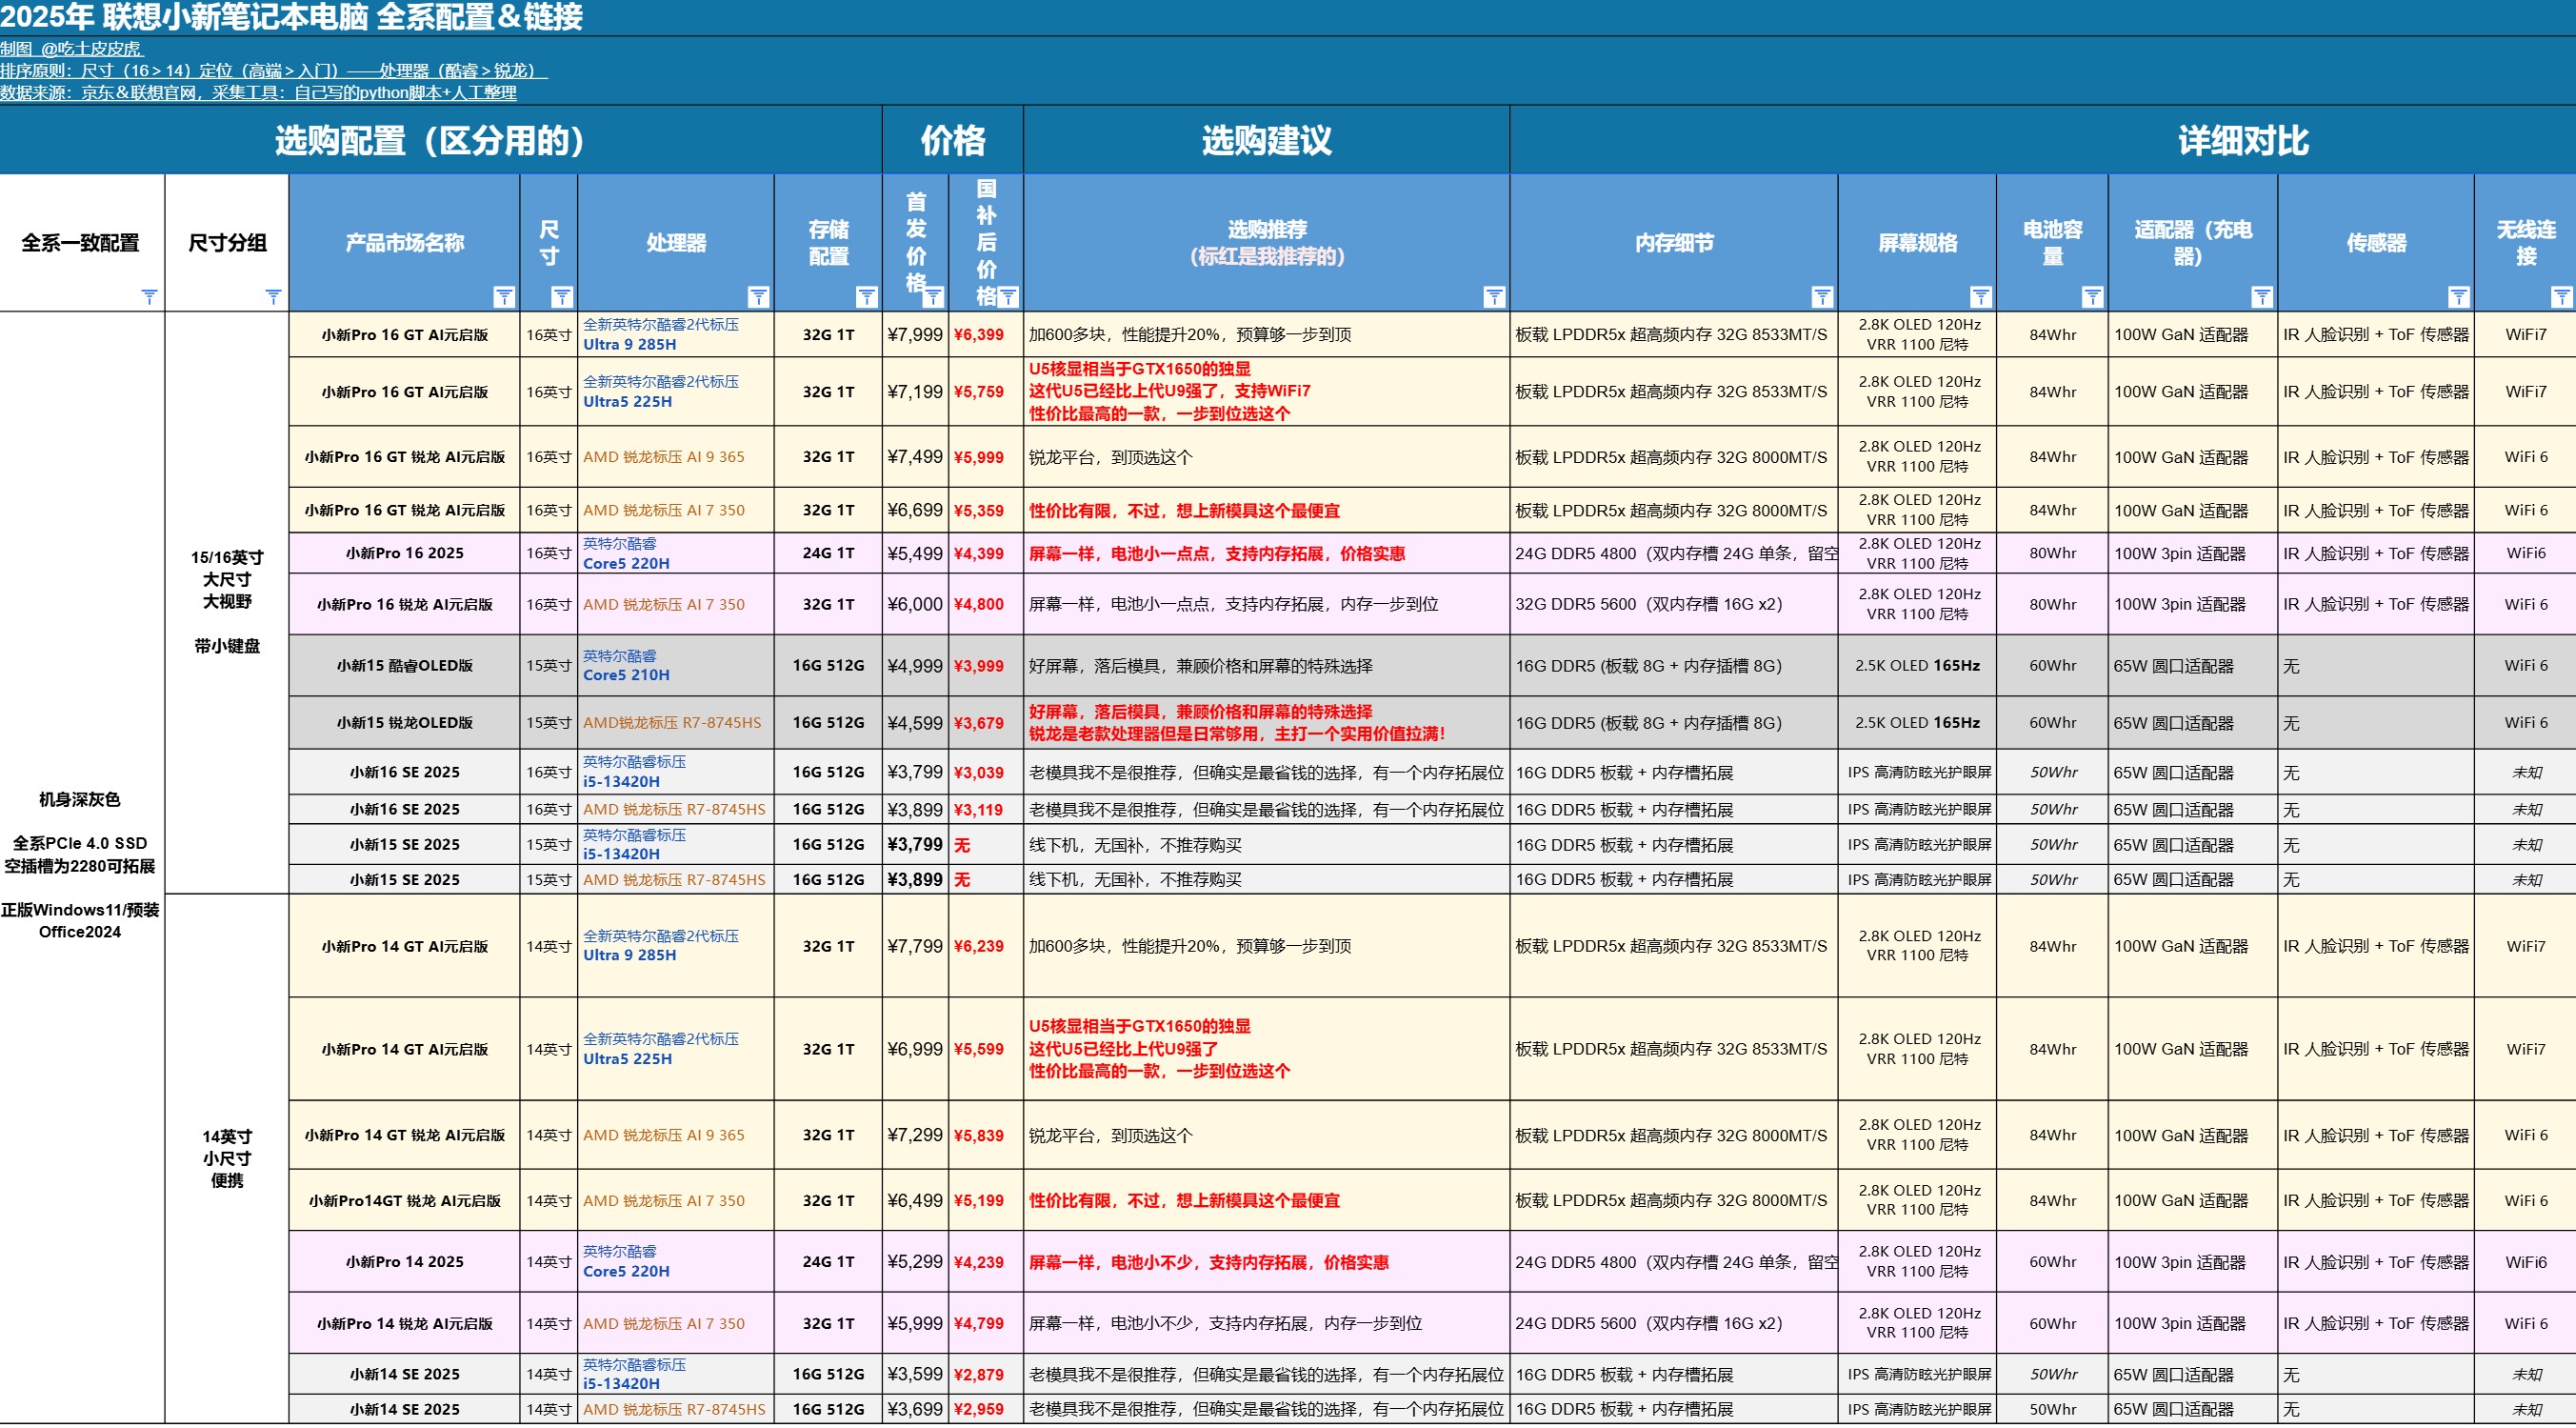
Task: Click the Core5 210H processor cell
Action: pyautogui.click(x=676, y=665)
